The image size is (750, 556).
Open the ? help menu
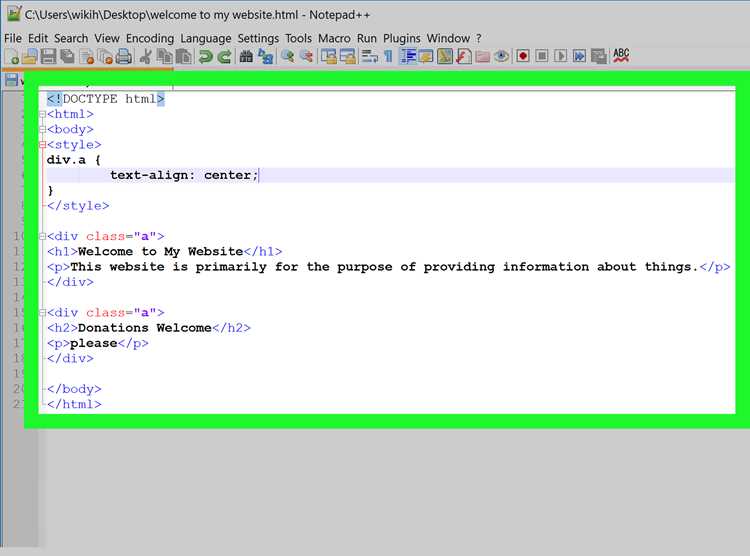click(478, 38)
